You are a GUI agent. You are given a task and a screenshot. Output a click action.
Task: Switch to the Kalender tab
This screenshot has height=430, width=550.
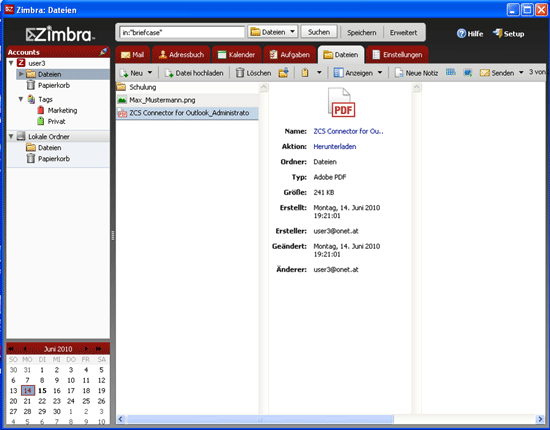click(236, 55)
